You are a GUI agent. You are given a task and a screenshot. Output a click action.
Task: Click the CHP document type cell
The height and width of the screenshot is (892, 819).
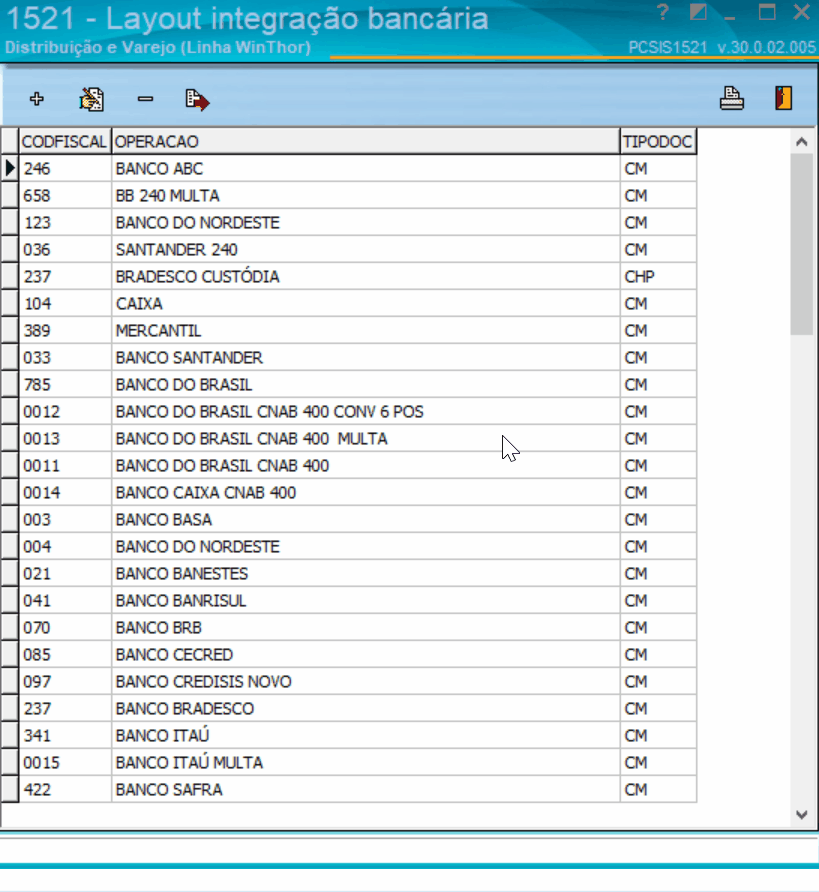click(x=658, y=276)
